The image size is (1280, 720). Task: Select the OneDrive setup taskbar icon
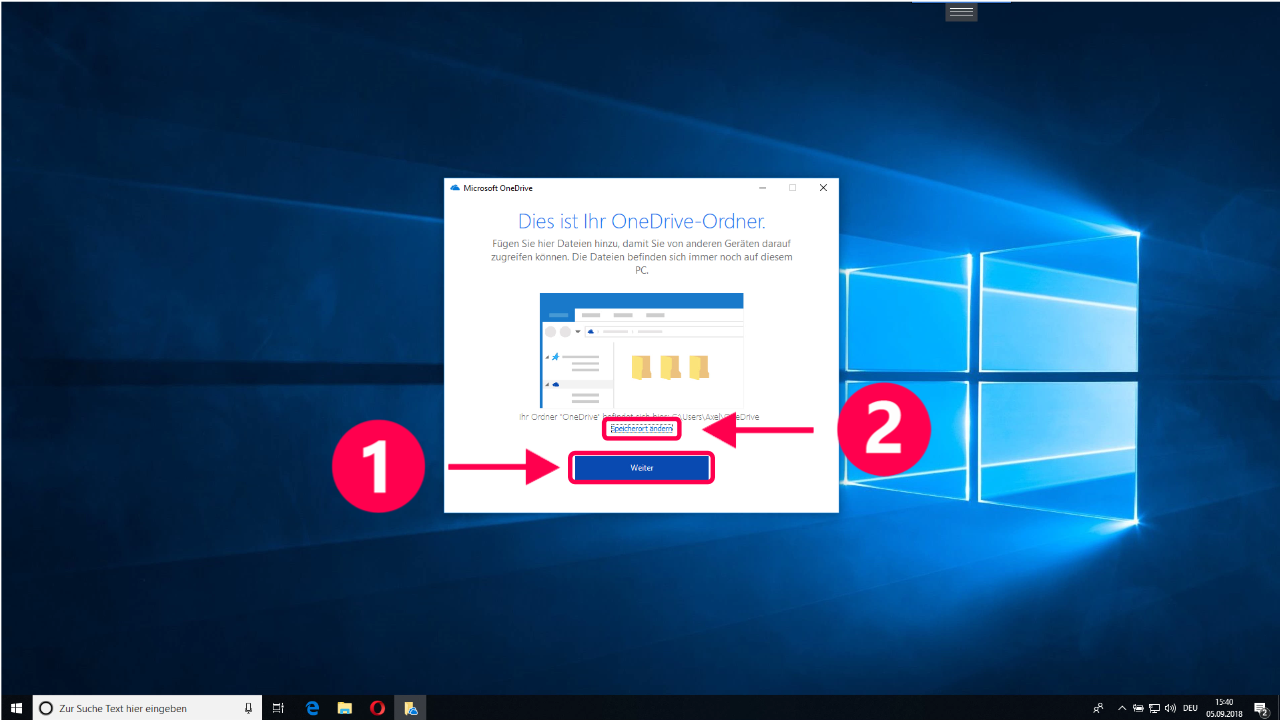click(410, 708)
